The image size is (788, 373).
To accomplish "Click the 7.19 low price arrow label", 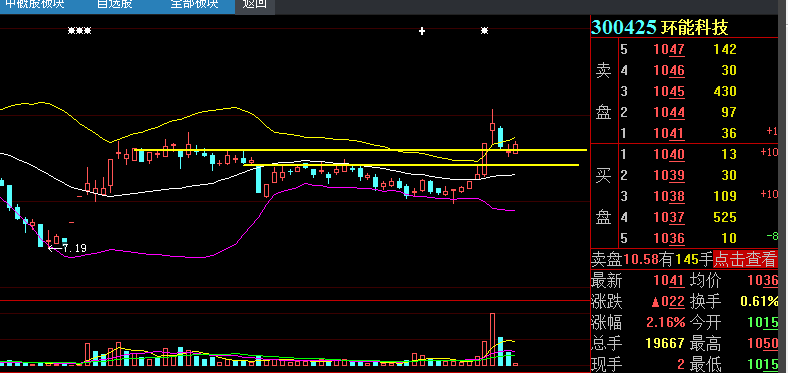I will click(67, 248).
